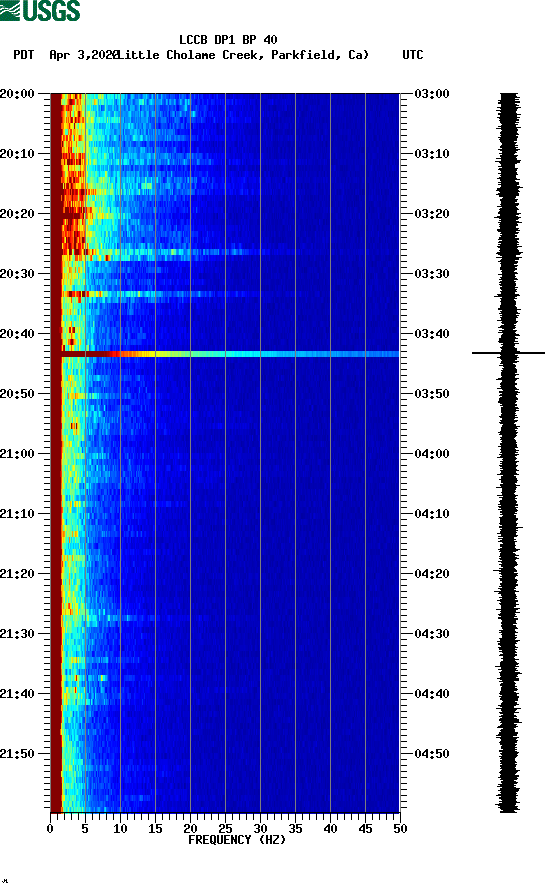Click the 04:00 UTC time label

432,454
